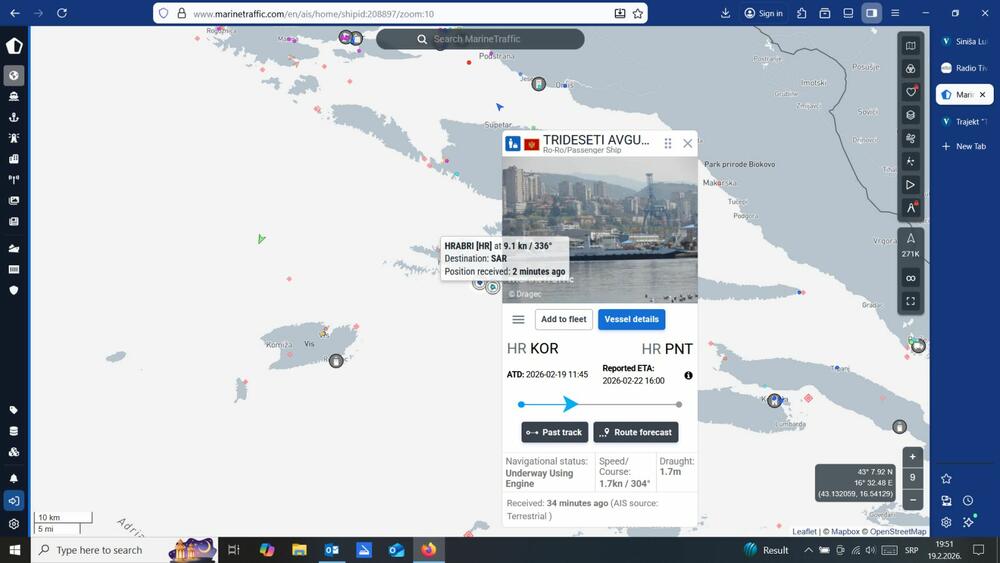Viewport: 1000px width, 563px height.
Task: Toggle the vessel names display in map toolbar
Action: point(910,209)
